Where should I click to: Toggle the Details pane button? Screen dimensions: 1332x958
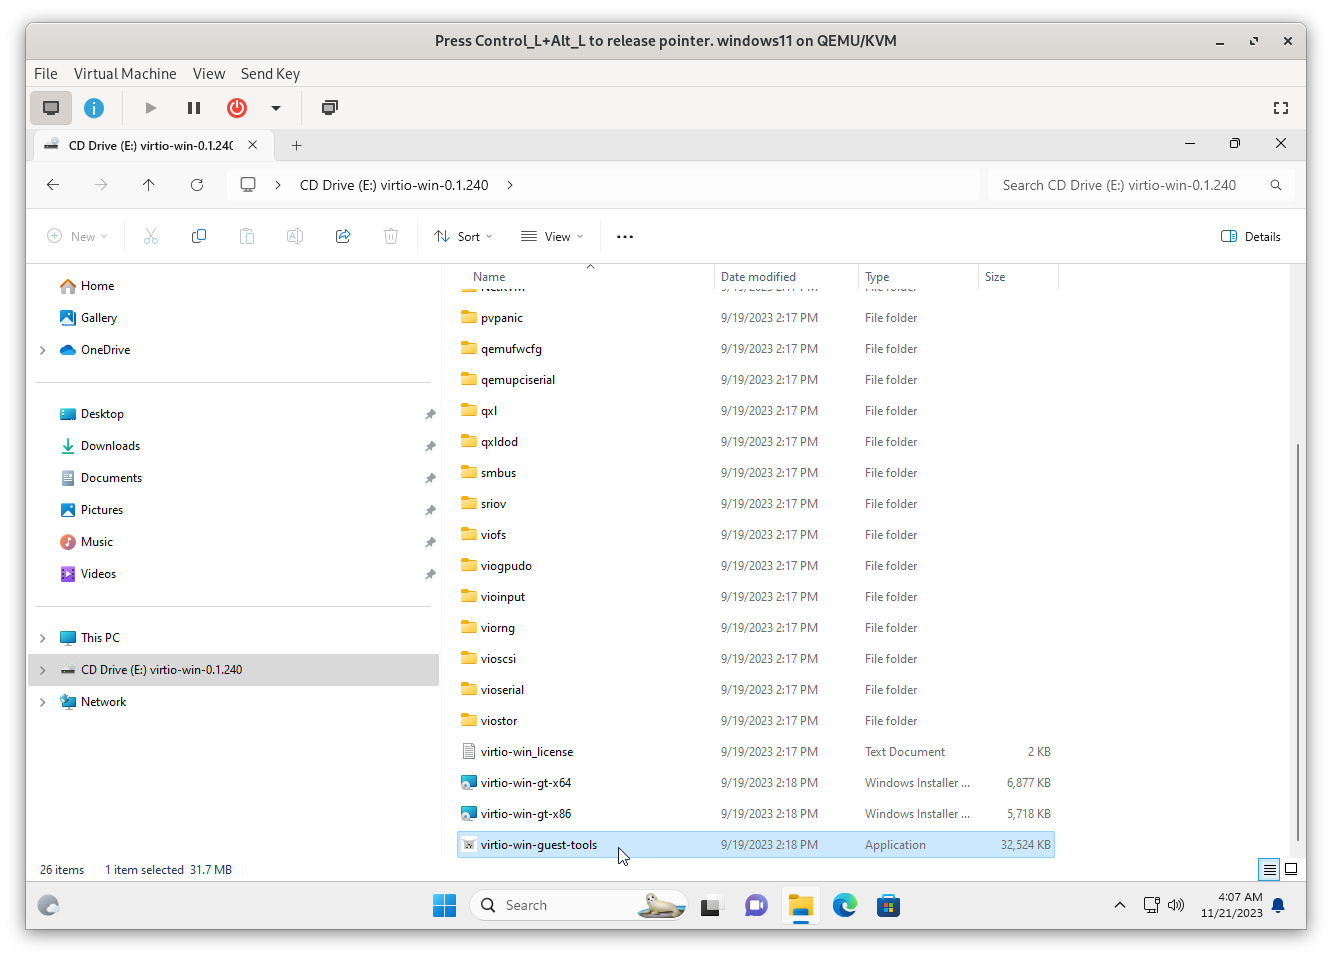click(x=1251, y=237)
